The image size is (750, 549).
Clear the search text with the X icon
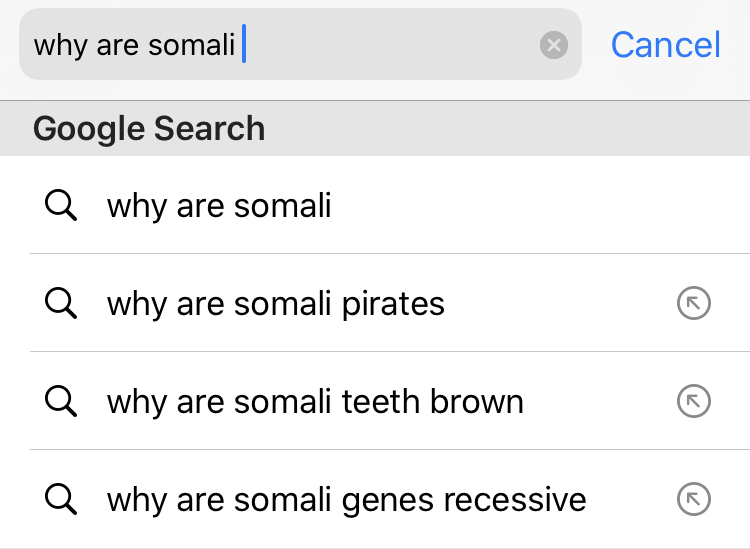[554, 45]
